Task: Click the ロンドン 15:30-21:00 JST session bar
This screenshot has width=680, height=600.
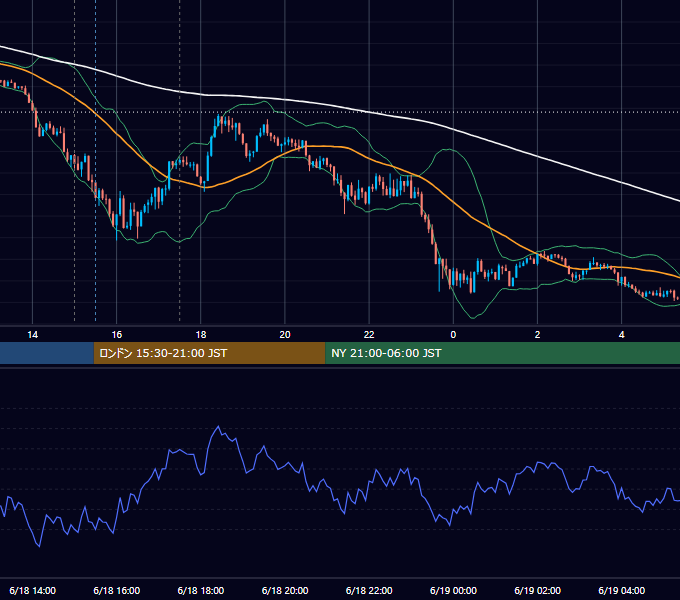Action: tap(209, 353)
